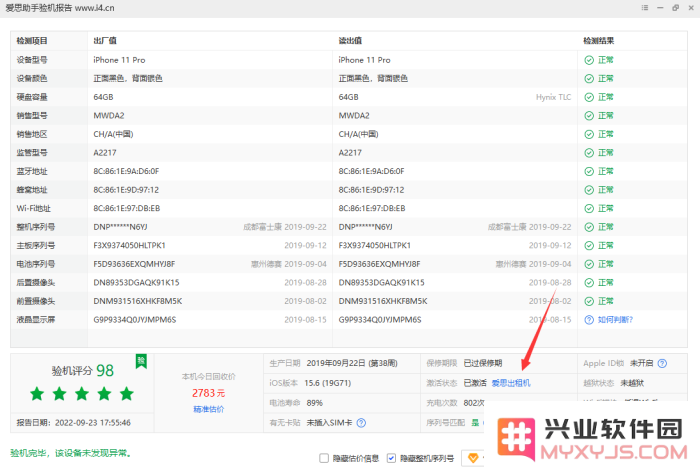Image resolution: width=700 pixels, height=476 pixels.
Task: Click the five-star rating display
Action: (x=82, y=394)
